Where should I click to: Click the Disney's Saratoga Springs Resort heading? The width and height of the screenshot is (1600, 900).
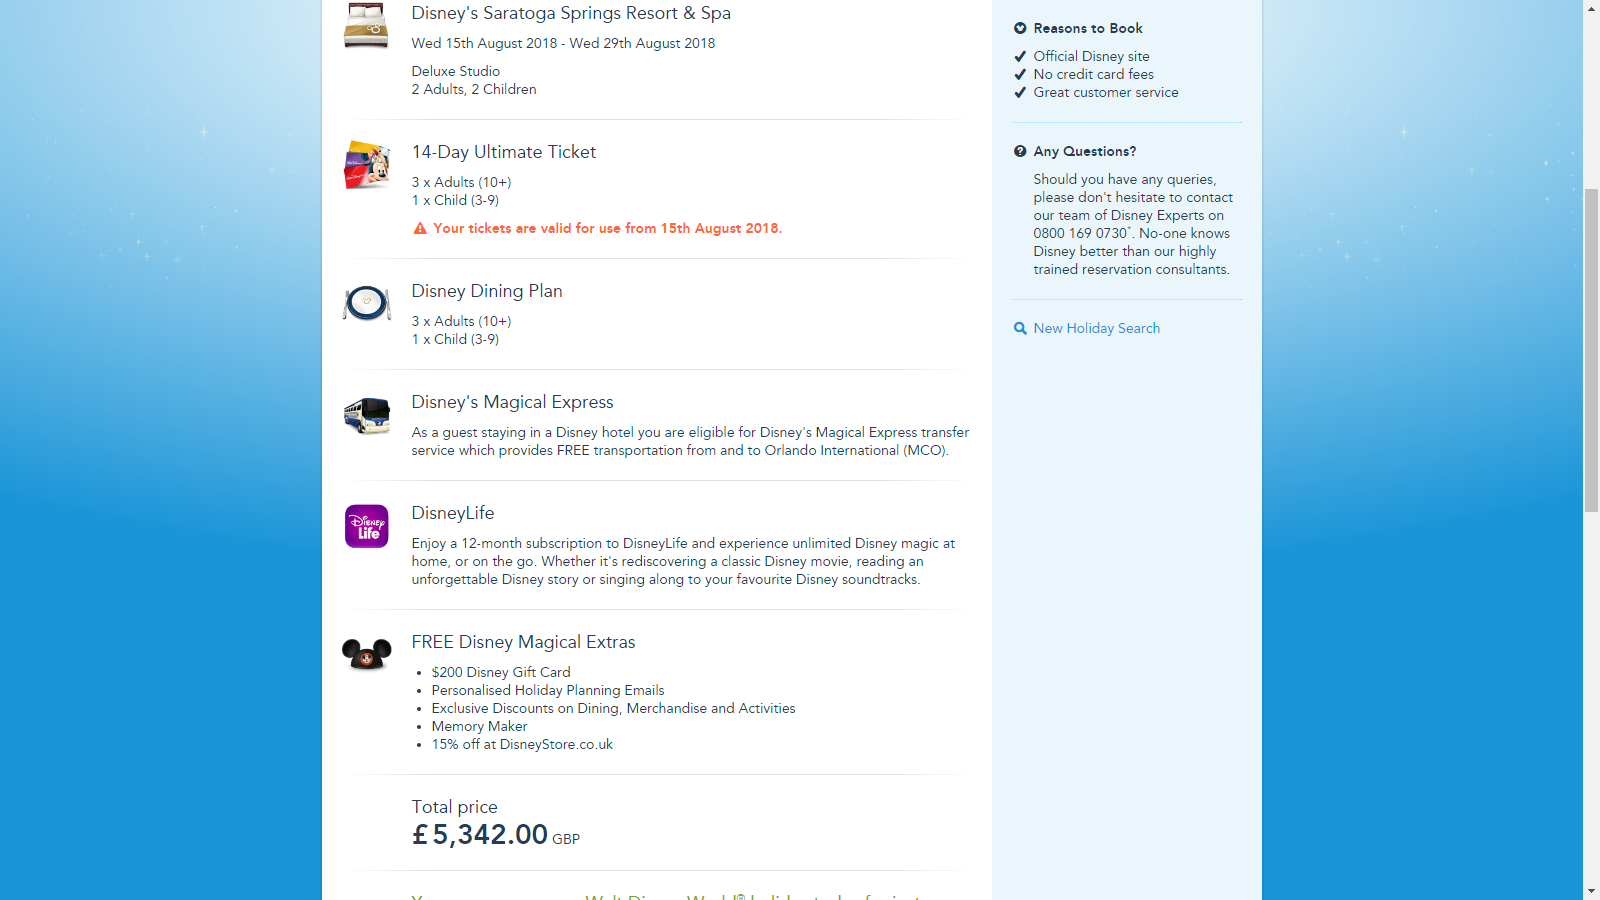[x=571, y=14]
